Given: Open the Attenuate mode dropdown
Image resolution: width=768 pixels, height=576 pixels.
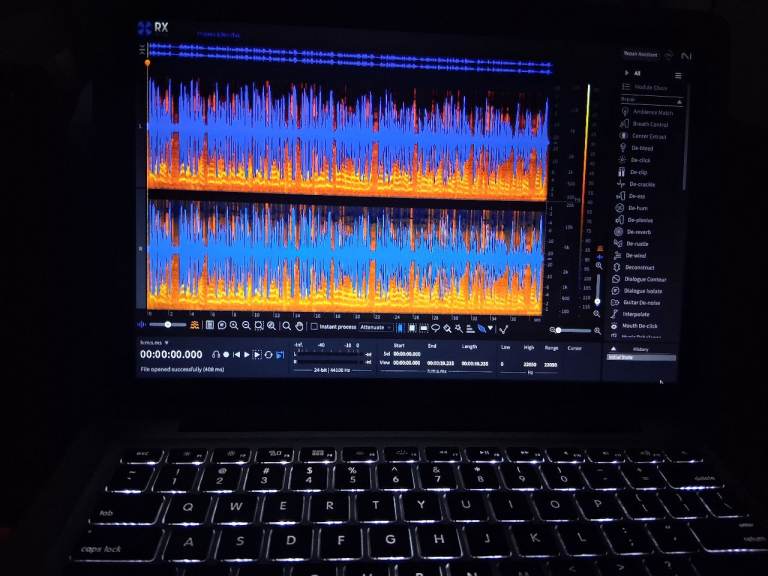Looking at the screenshot, I should pyautogui.click(x=374, y=327).
